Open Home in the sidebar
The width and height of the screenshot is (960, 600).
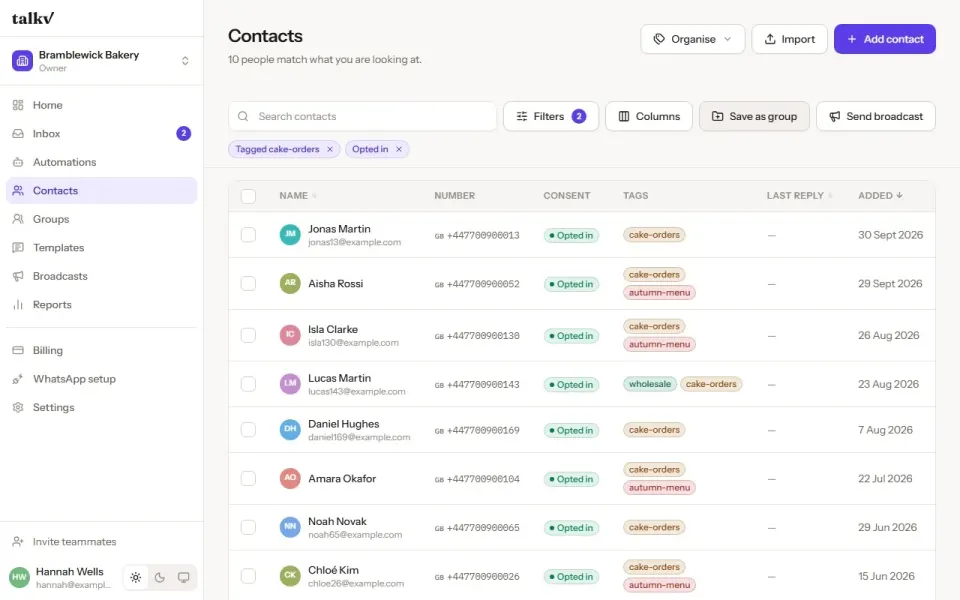point(102,105)
